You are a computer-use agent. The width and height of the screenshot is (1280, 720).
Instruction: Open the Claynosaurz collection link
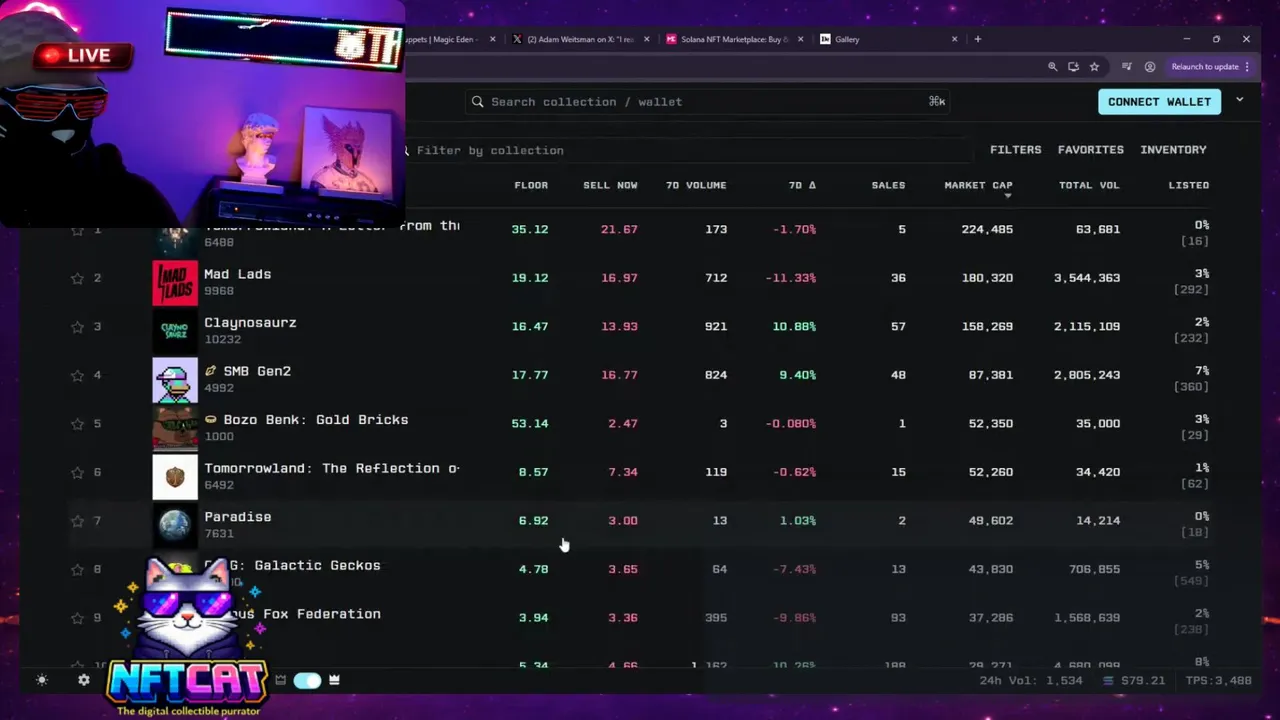coord(250,323)
